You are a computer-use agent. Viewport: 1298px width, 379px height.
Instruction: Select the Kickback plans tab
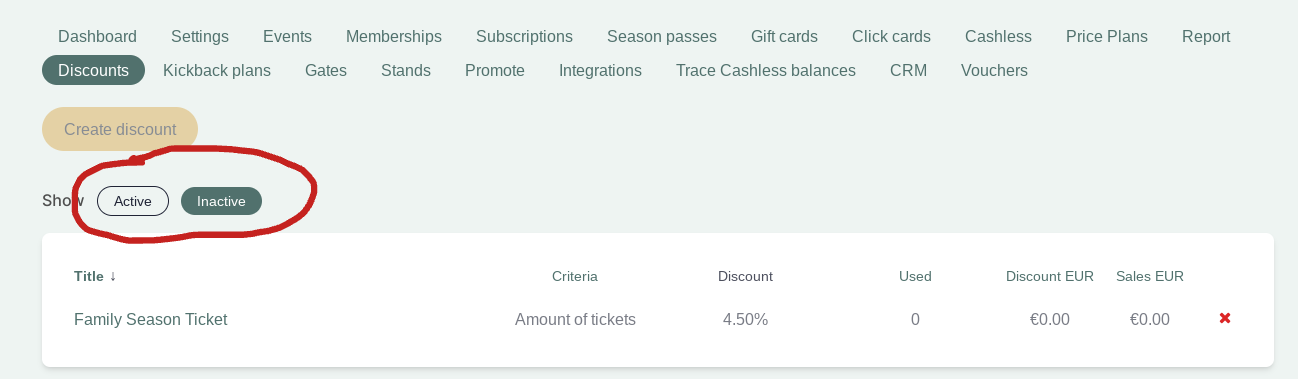(217, 71)
